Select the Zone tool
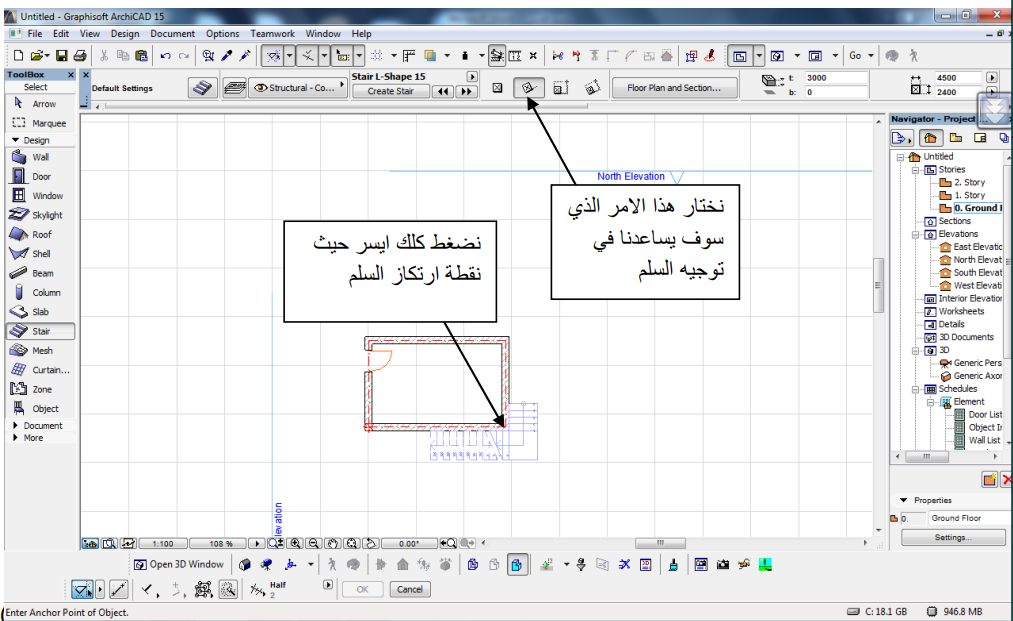The height and width of the screenshot is (621, 1013). 40,390
